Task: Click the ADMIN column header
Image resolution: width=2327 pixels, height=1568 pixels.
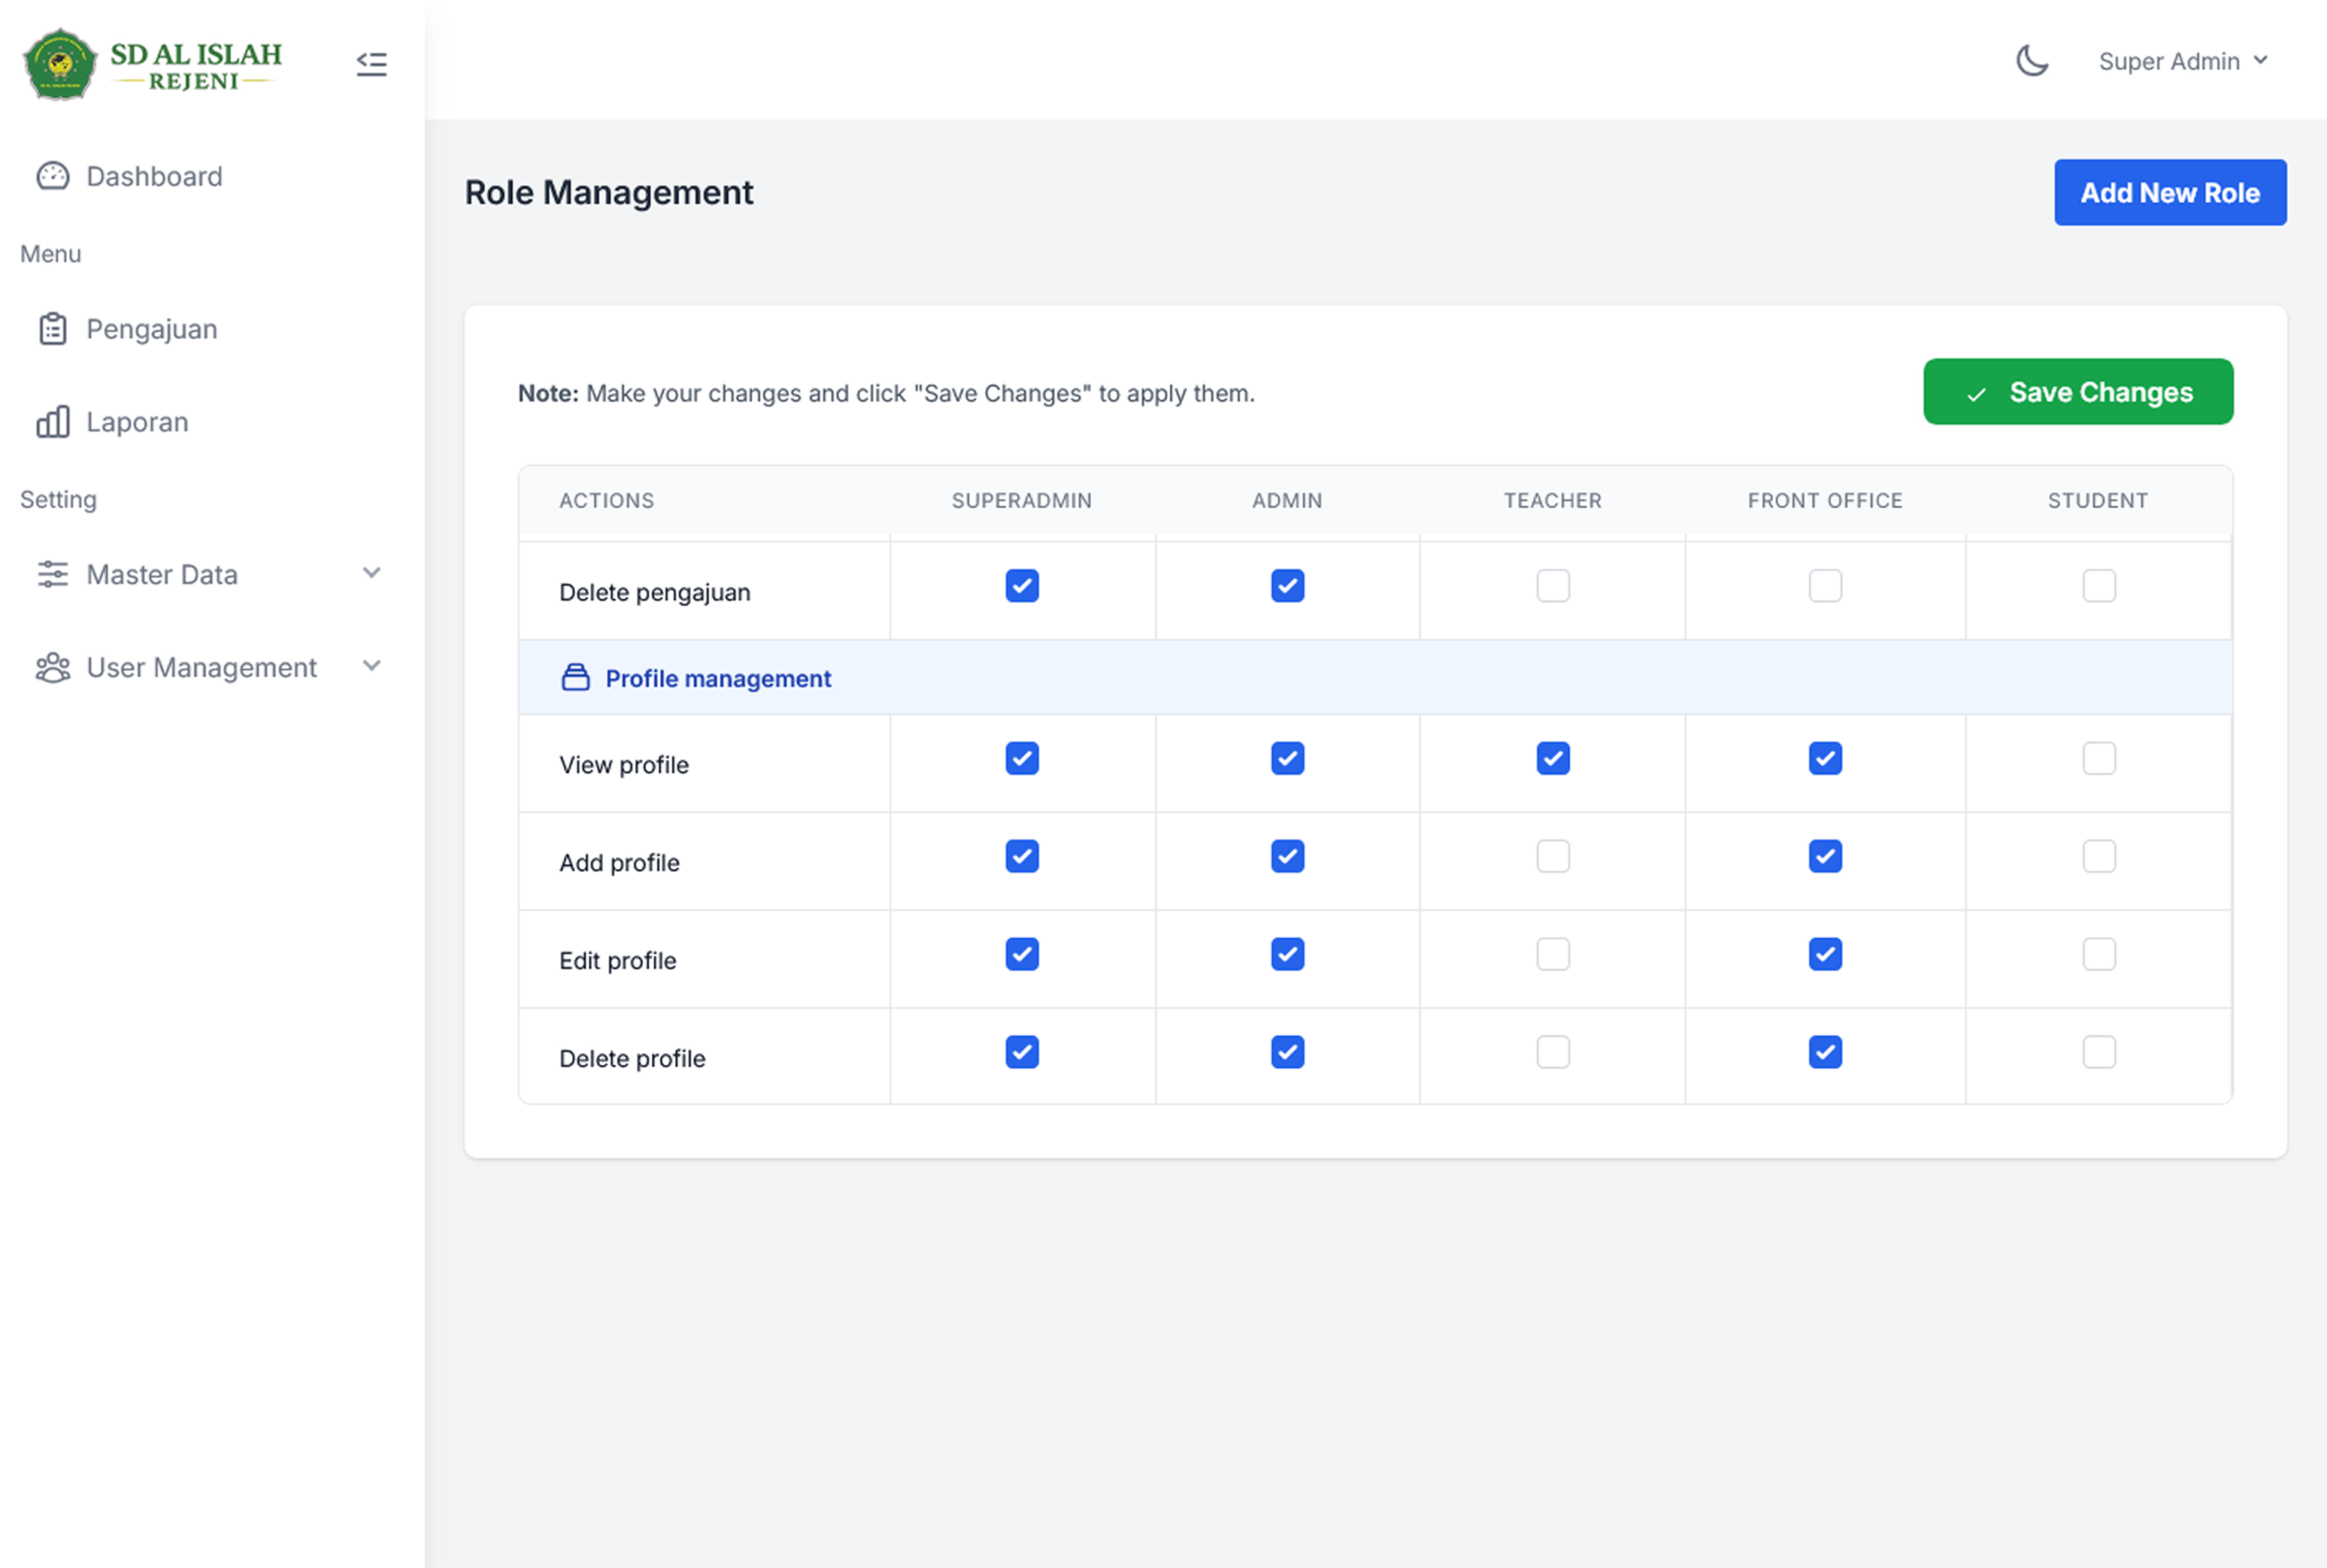Action: tap(1288, 501)
